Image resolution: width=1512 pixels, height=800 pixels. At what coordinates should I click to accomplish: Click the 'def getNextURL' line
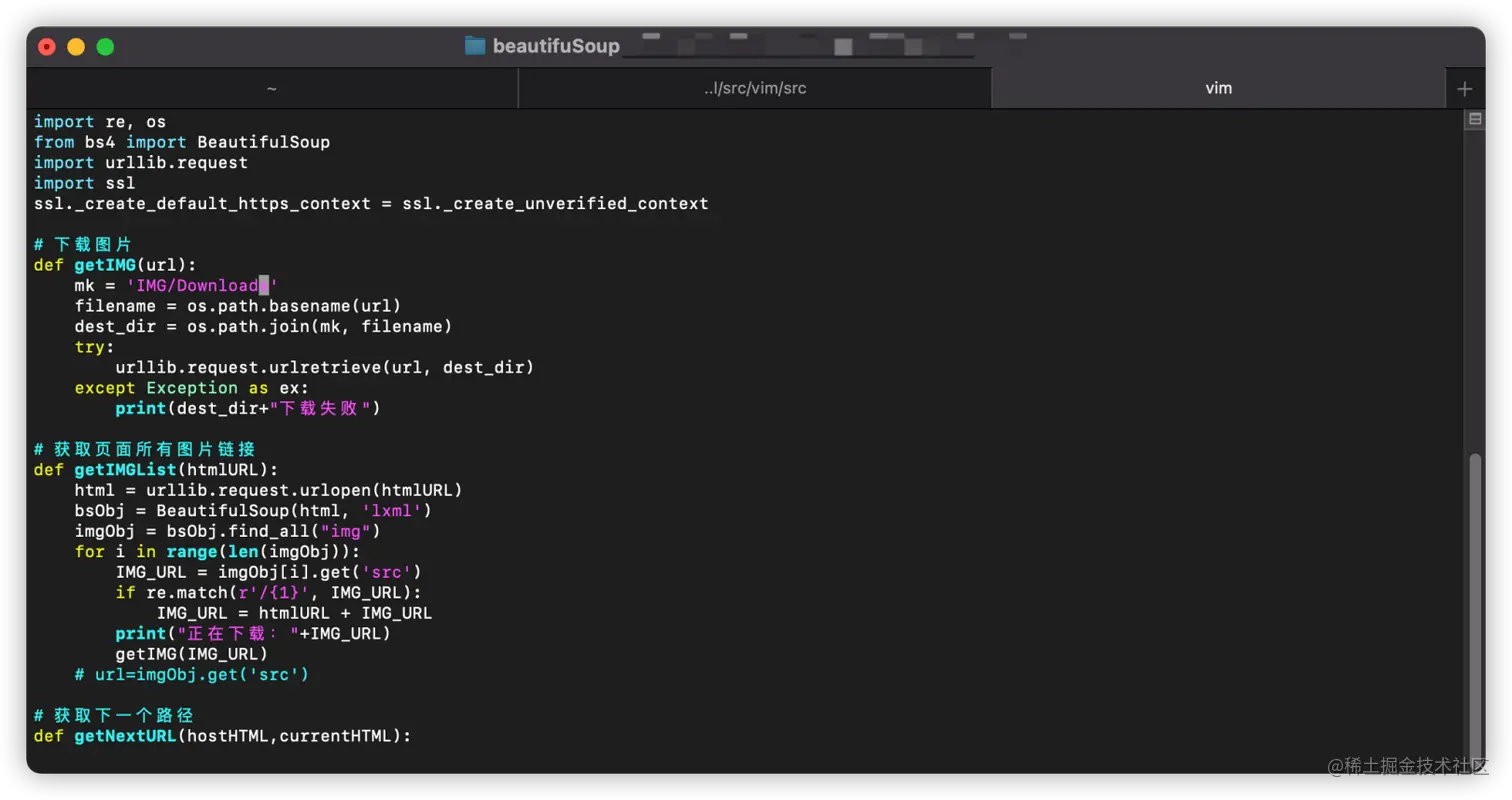tap(222, 736)
